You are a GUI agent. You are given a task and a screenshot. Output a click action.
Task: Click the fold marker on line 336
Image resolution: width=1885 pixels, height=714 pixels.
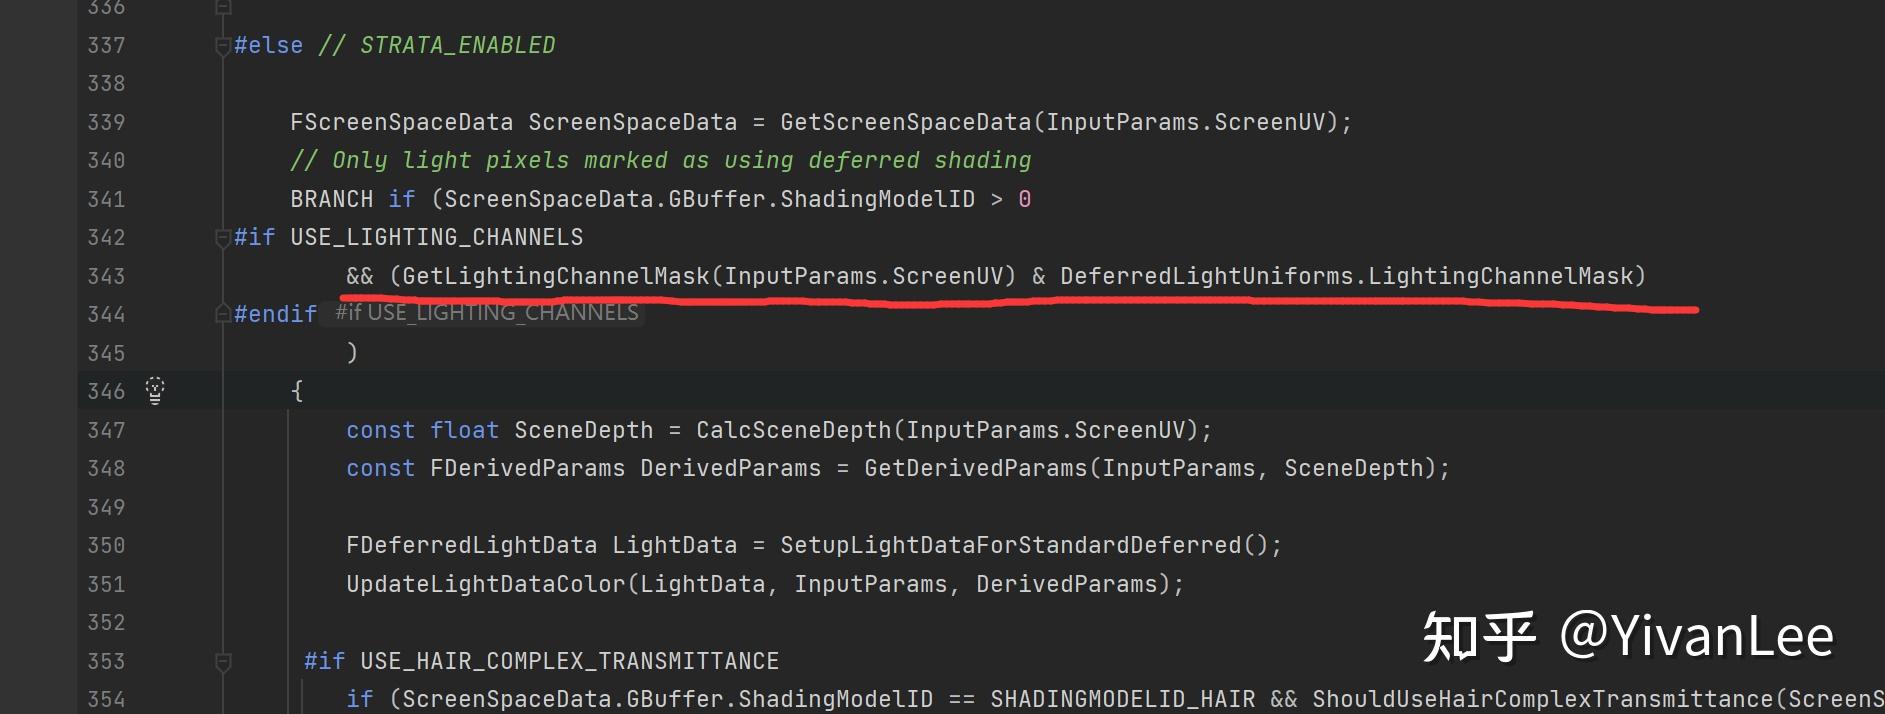(223, 8)
